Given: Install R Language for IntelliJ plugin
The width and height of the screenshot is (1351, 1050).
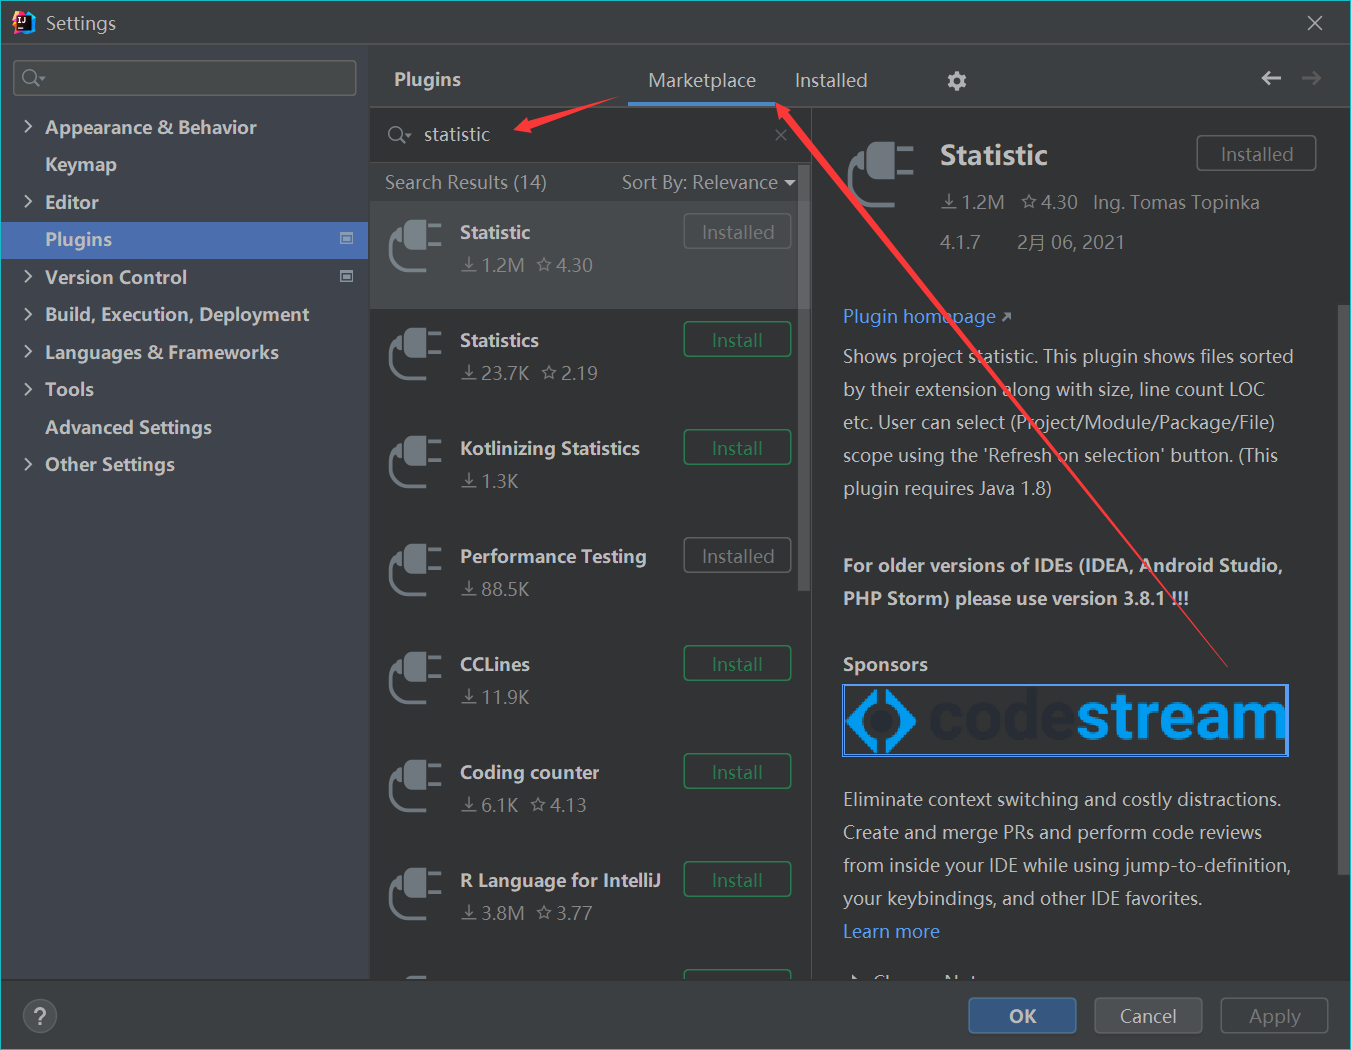Looking at the screenshot, I should [x=737, y=880].
